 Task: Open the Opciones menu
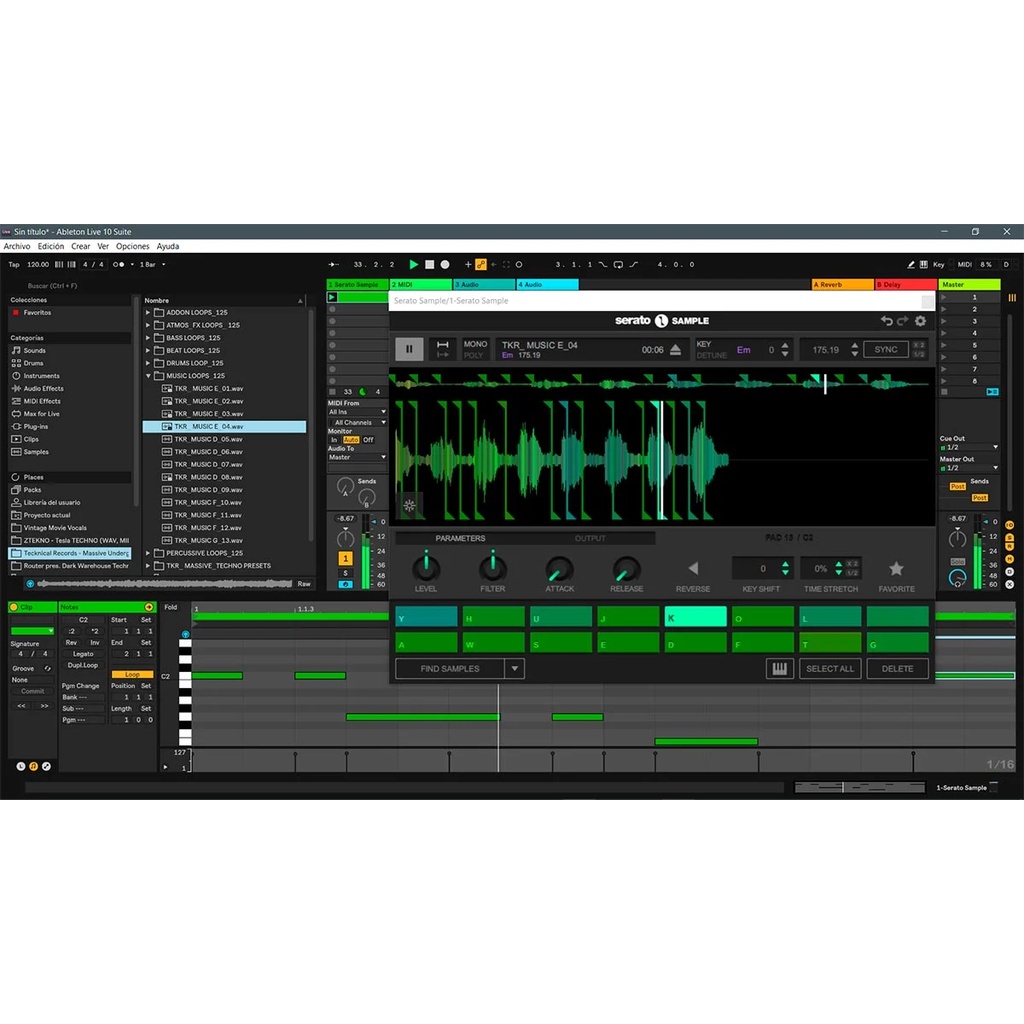[133, 246]
